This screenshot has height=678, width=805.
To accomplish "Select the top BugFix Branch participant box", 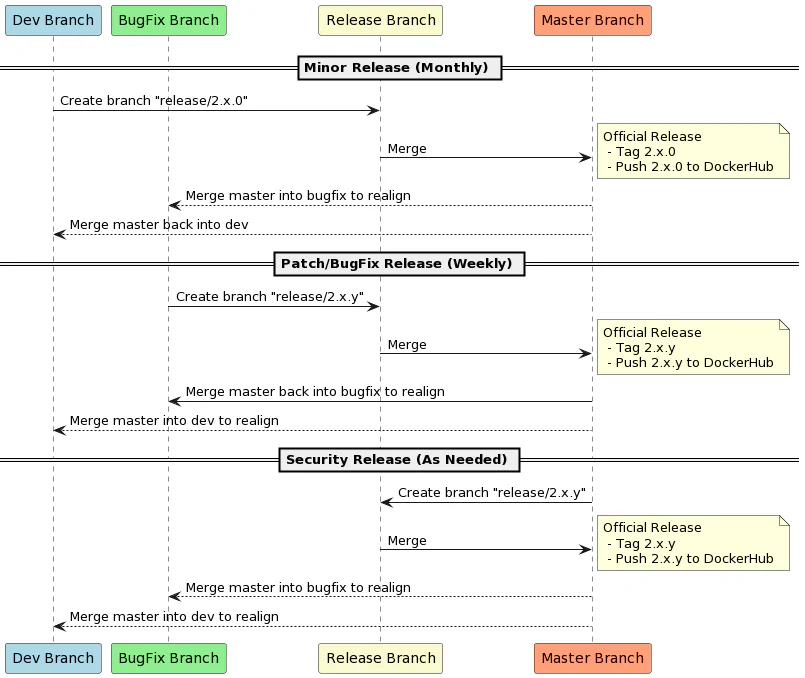I will point(168,20).
